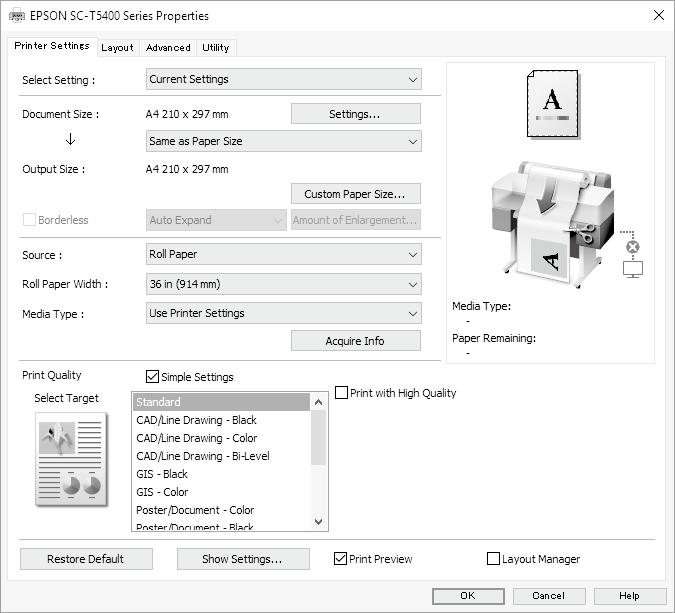Select the partially visible Poster/Document - Black item
This screenshot has height=613, width=675.
pyautogui.click(x=221, y=526)
